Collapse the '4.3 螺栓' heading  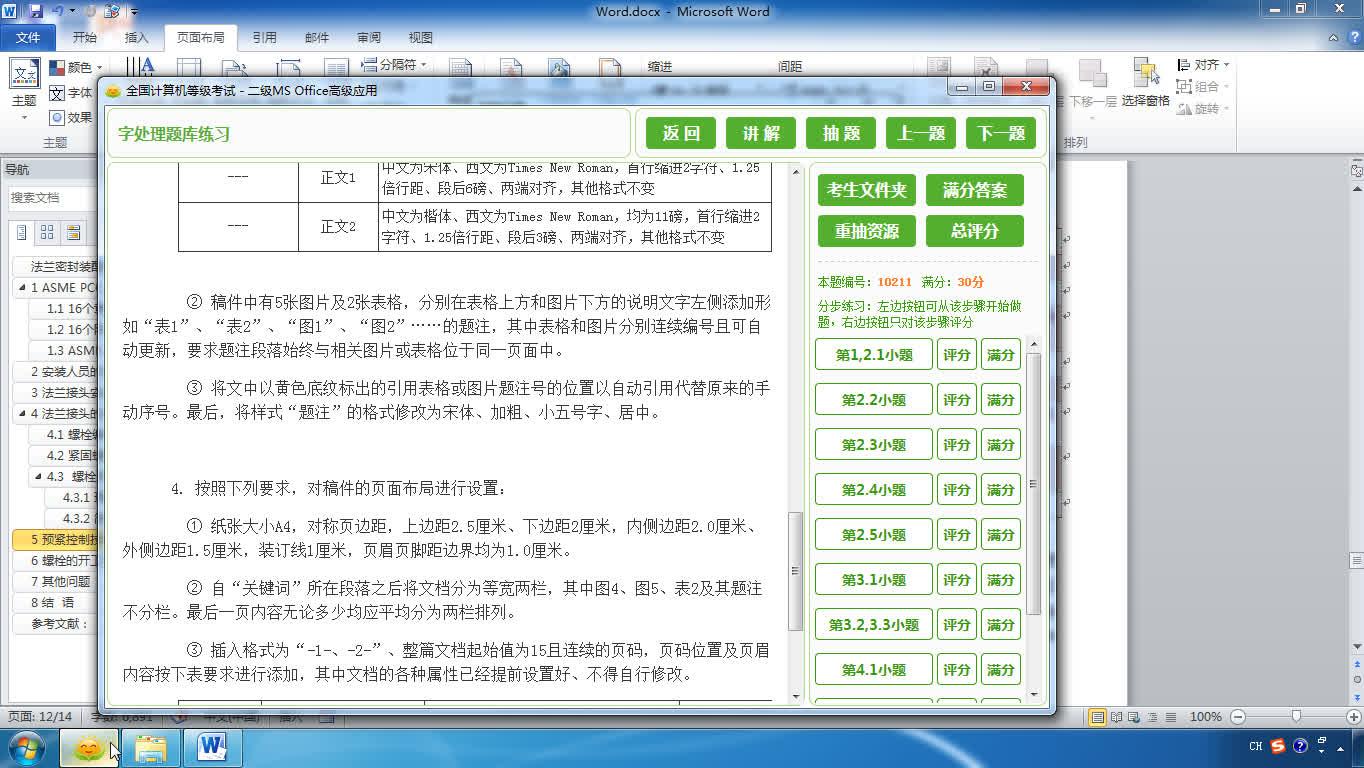point(38,477)
